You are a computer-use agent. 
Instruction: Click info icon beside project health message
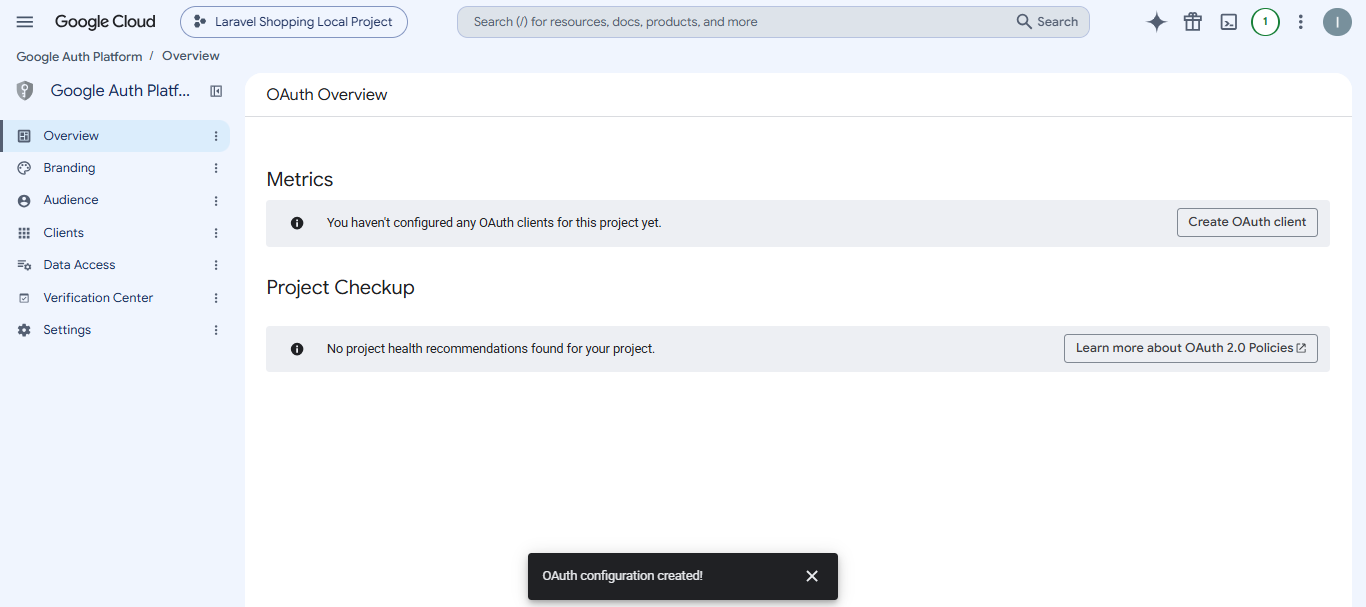[x=297, y=349]
